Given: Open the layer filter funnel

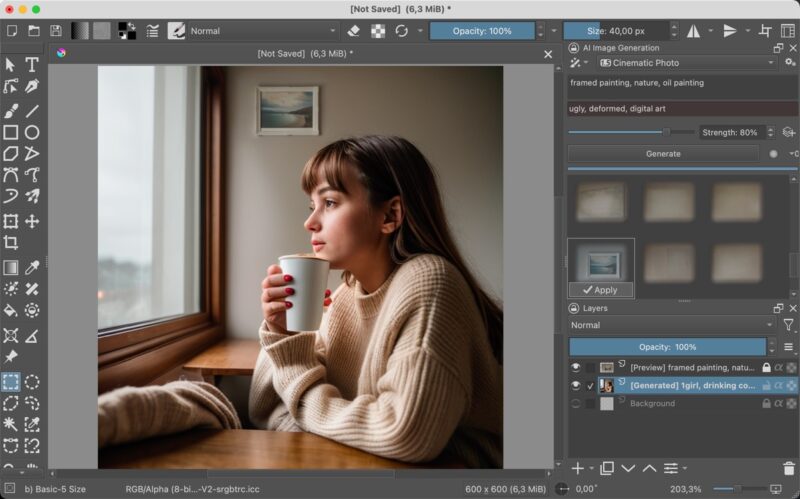Looking at the screenshot, I should click(788, 325).
